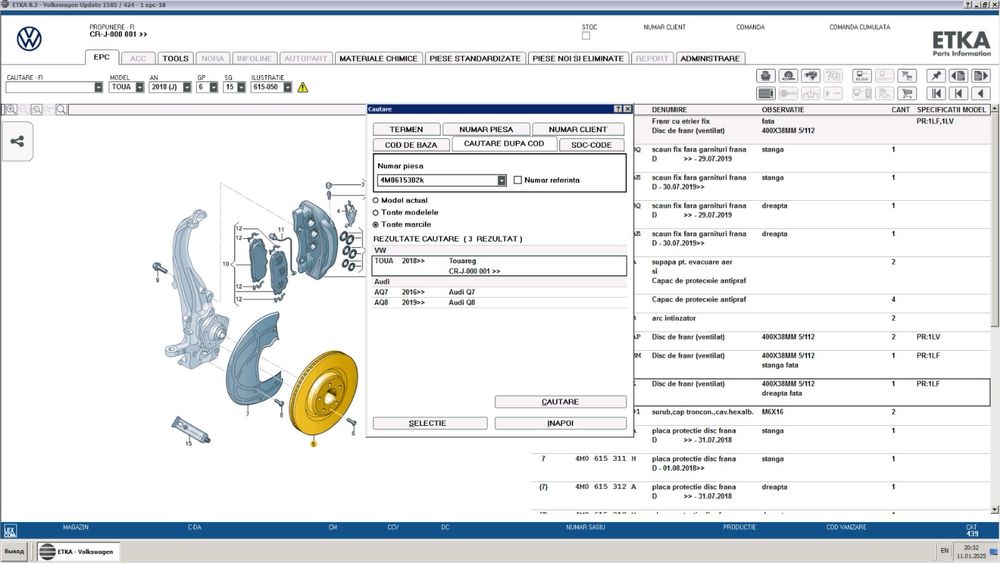
Task: Open the CAUTARE - FI dropdown
Action: [x=98, y=87]
